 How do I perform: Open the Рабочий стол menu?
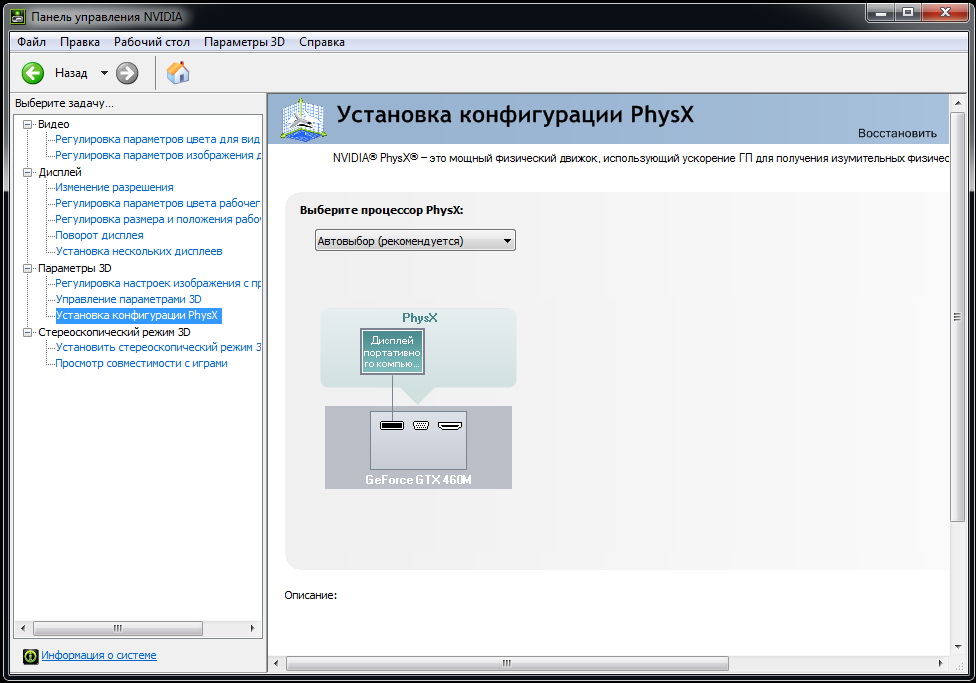tap(152, 42)
